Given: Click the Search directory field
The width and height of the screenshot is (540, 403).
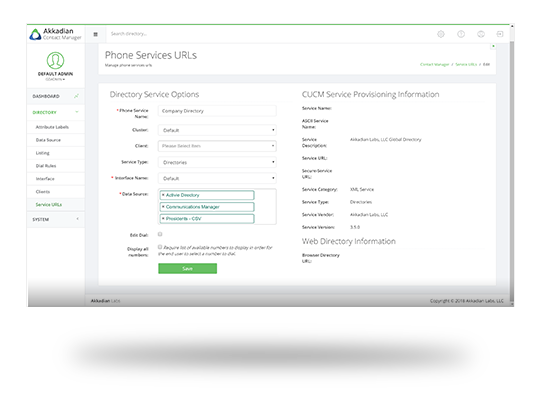Looking at the screenshot, I should click(x=129, y=34).
